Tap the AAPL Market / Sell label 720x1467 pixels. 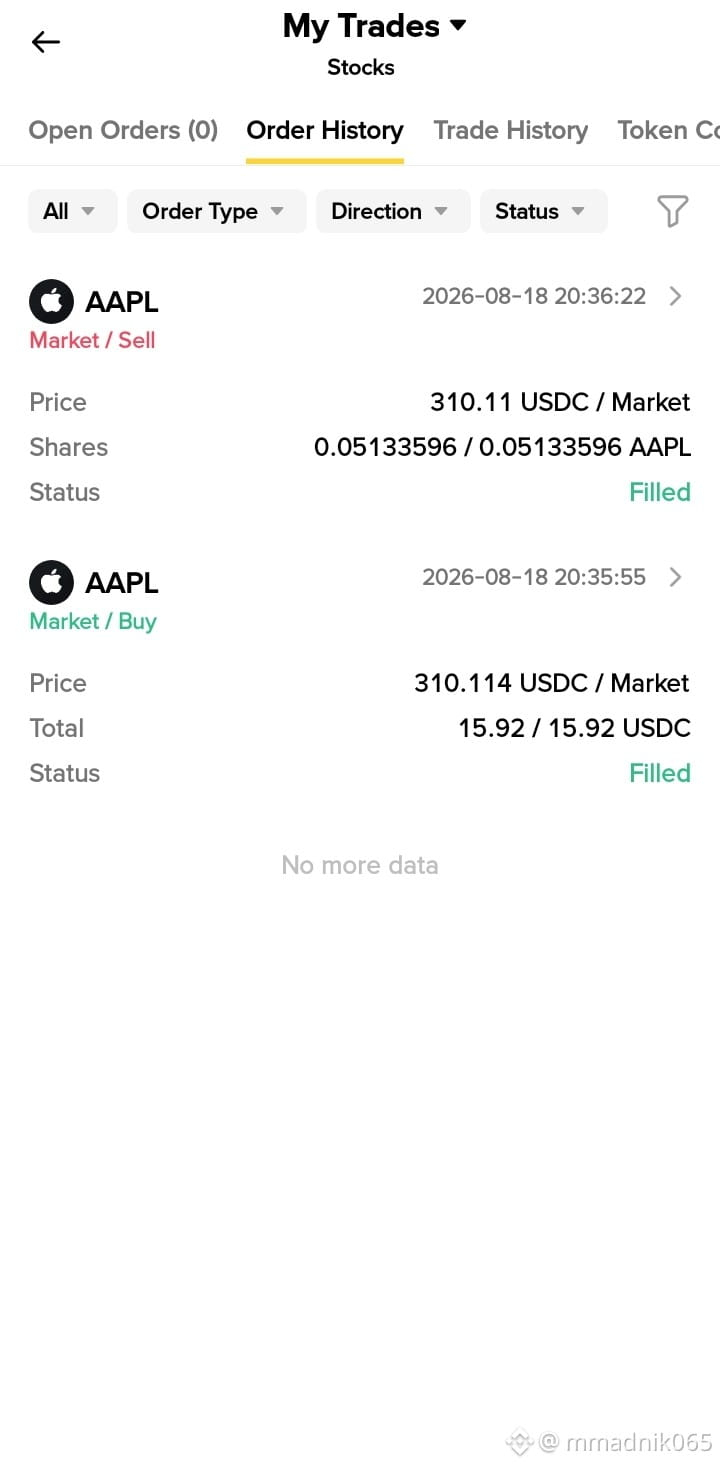[92, 340]
